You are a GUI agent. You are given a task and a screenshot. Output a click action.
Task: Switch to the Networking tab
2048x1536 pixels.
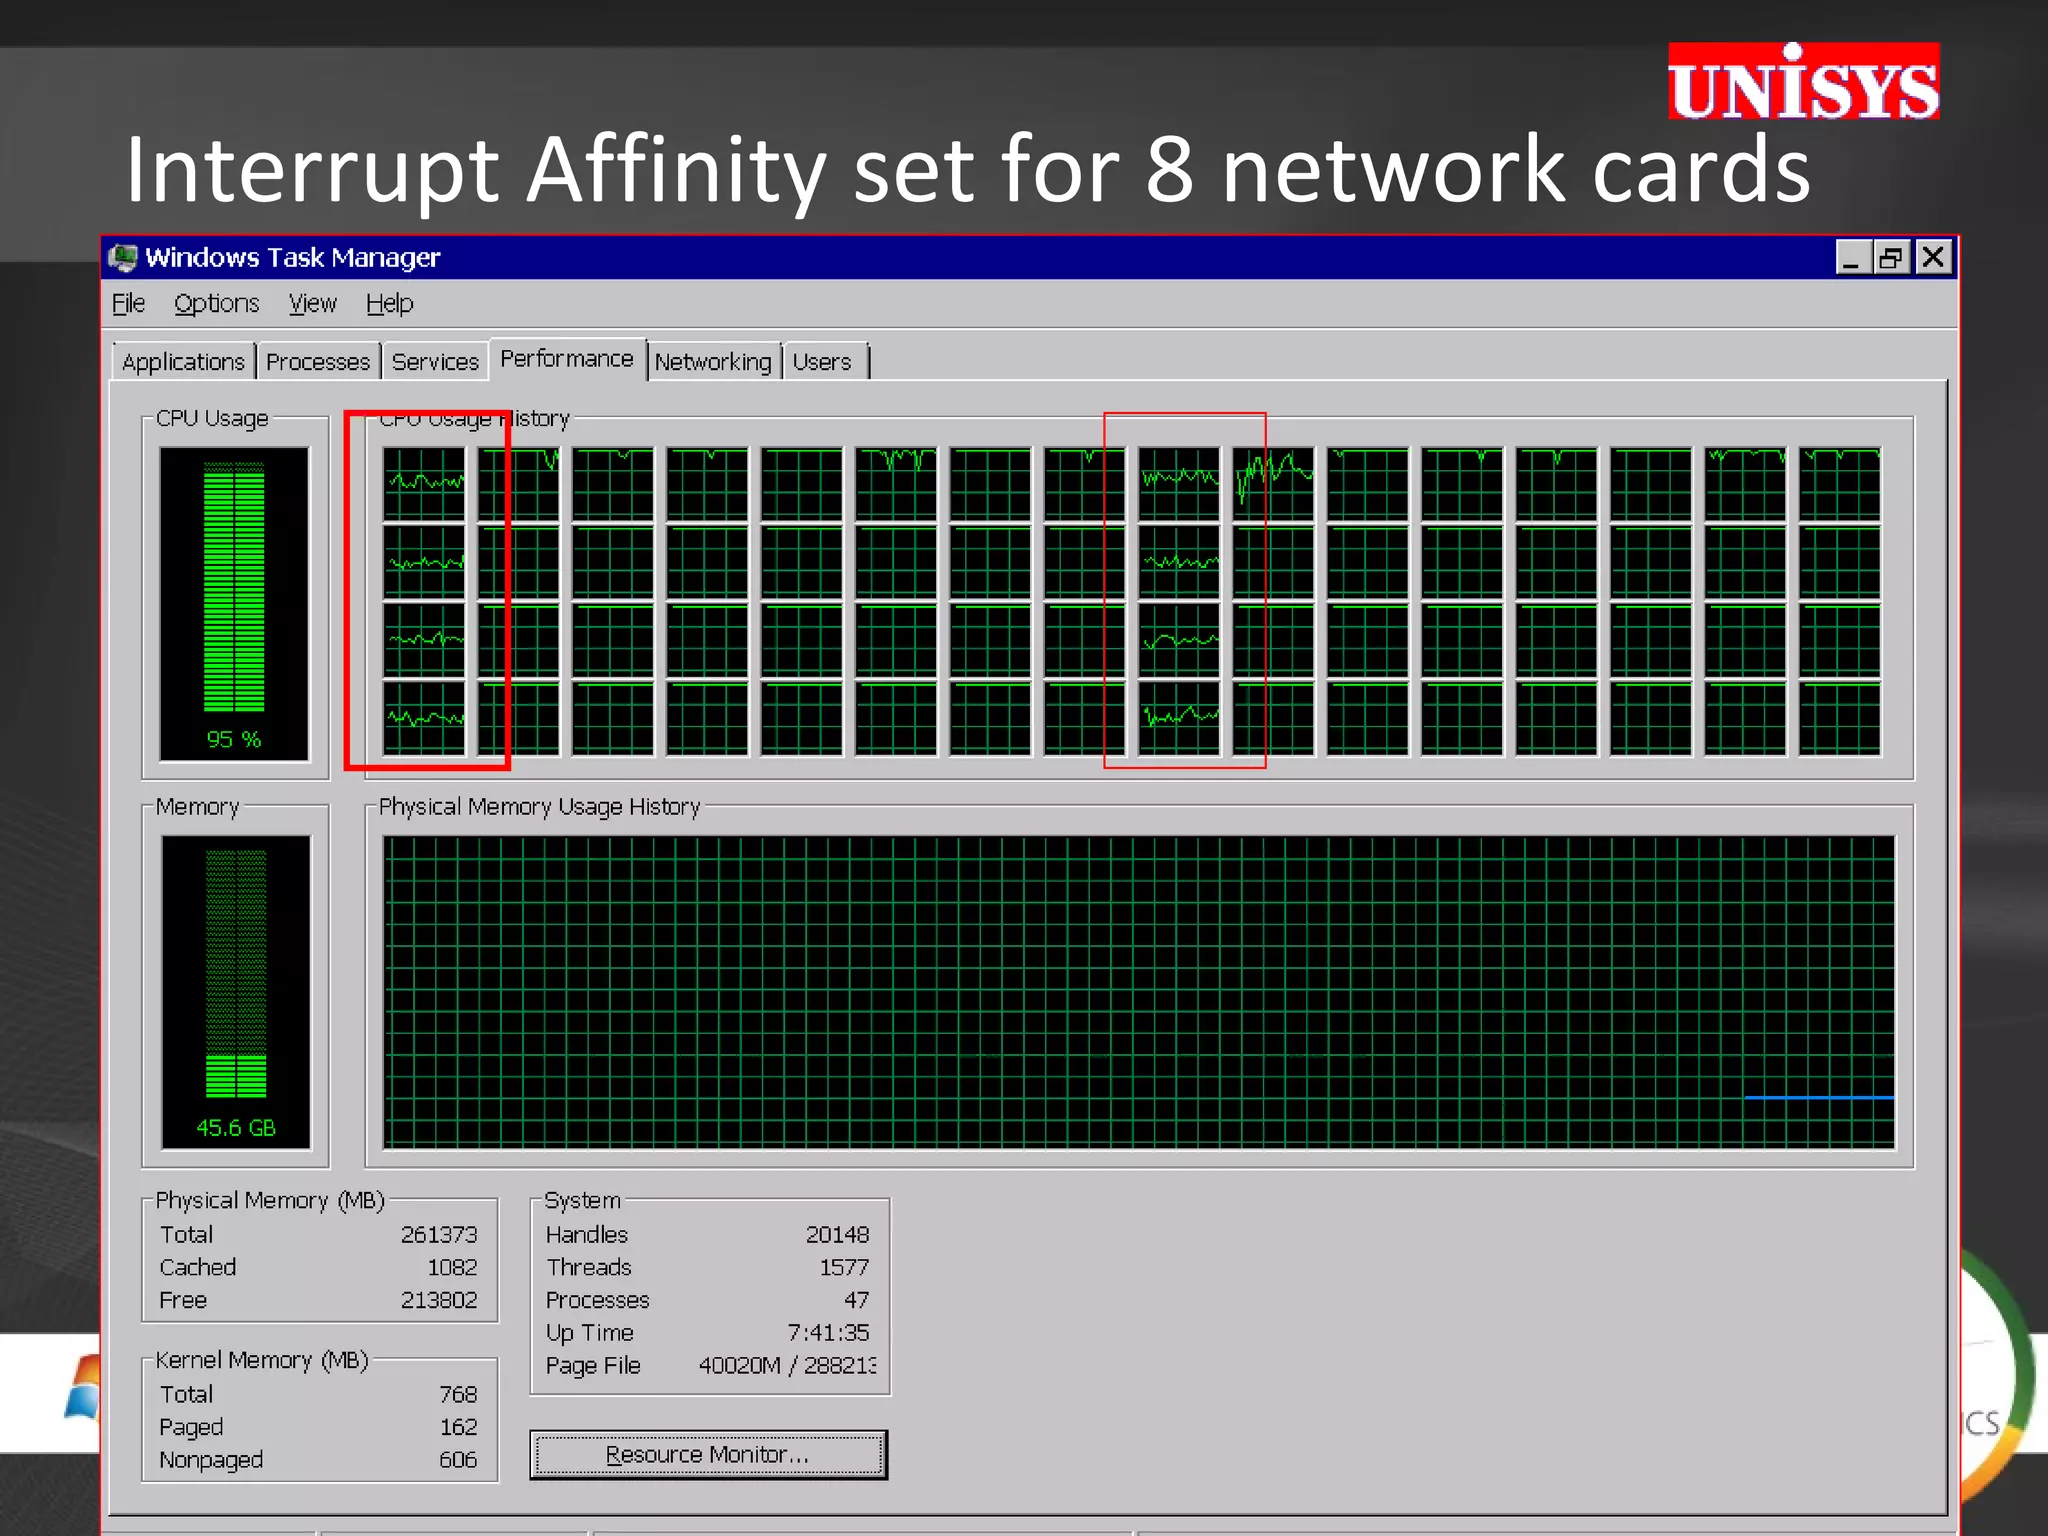pos(713,362)
